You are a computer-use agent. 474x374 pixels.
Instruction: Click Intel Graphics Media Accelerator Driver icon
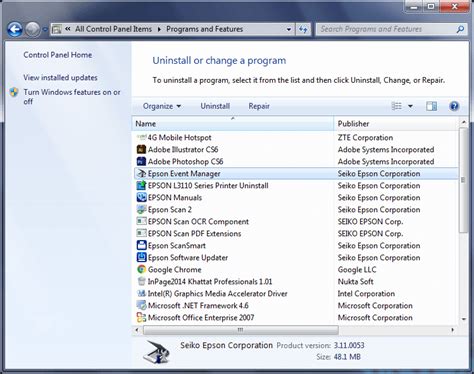[x=141, y=293]
